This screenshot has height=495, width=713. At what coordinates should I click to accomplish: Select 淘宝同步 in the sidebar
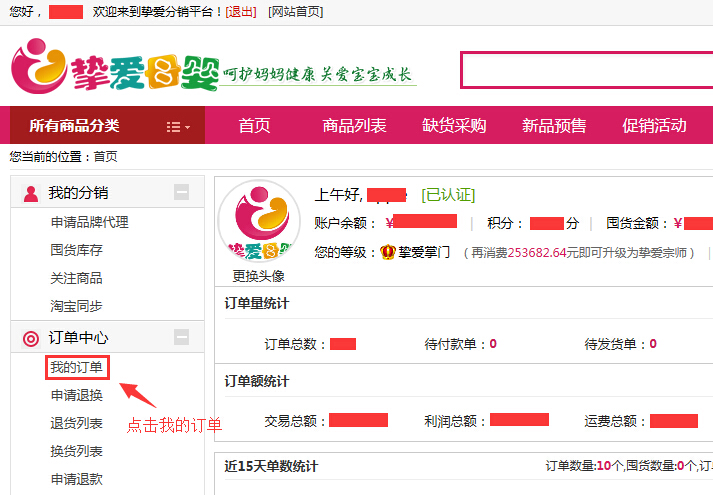(77, 306)
